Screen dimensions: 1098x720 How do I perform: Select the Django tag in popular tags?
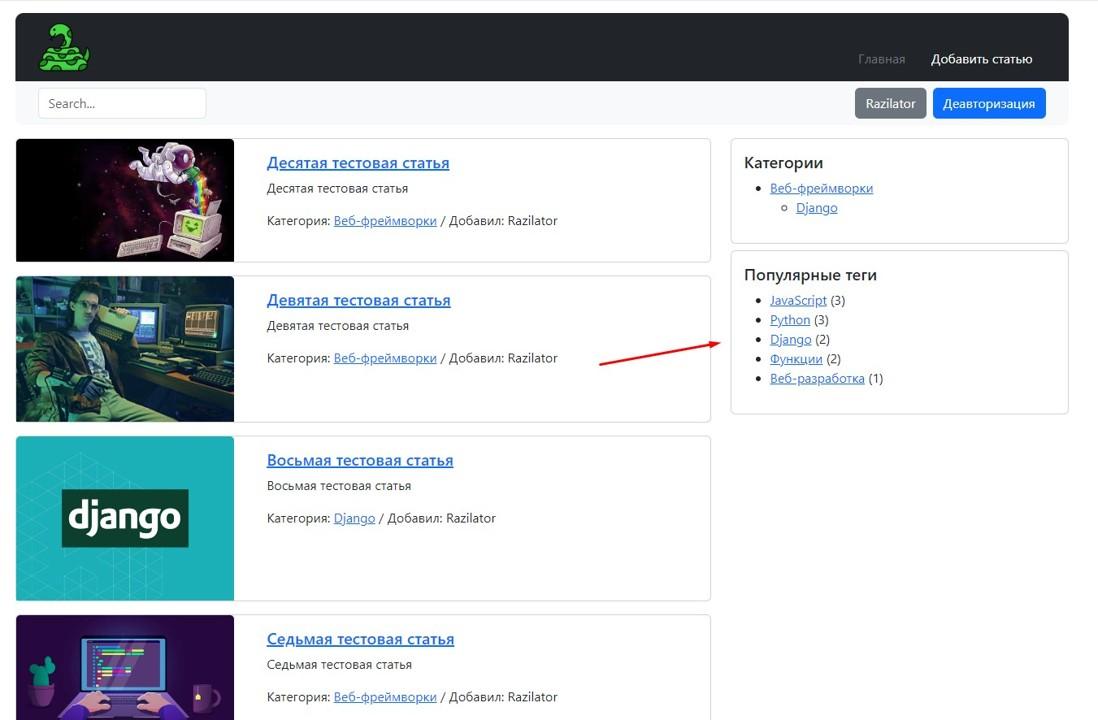(791, 339)
